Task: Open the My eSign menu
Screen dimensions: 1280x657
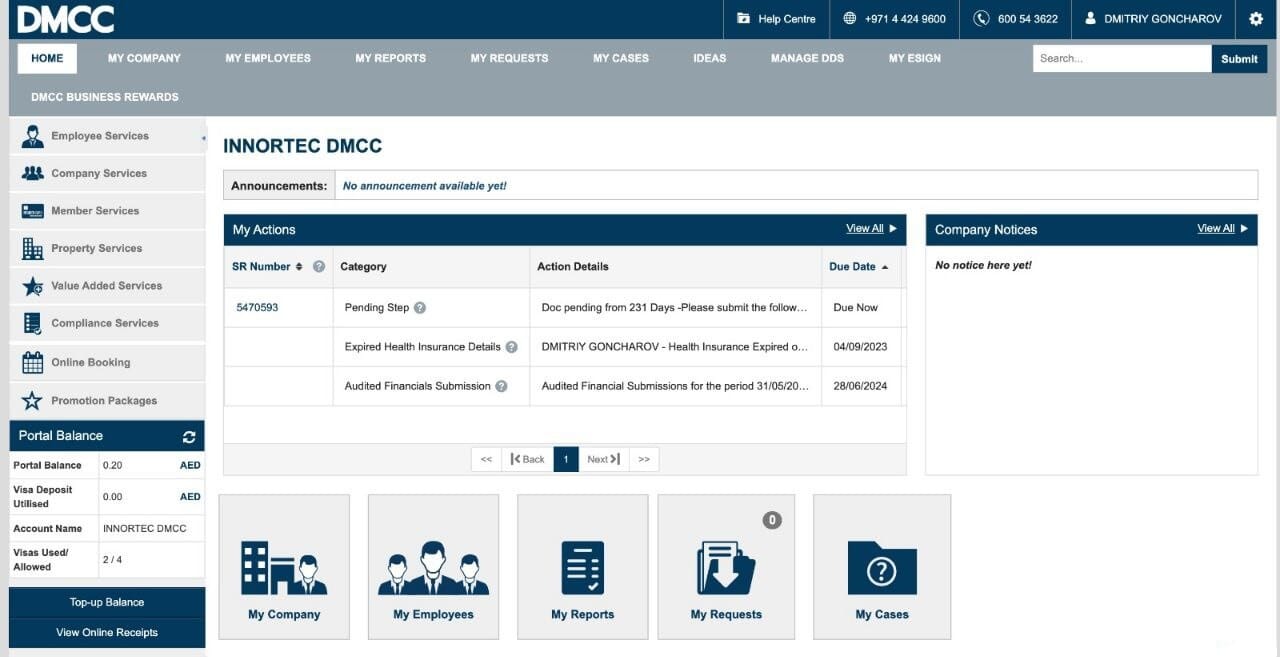Action: pyautogui.click(x=914, y=58)
